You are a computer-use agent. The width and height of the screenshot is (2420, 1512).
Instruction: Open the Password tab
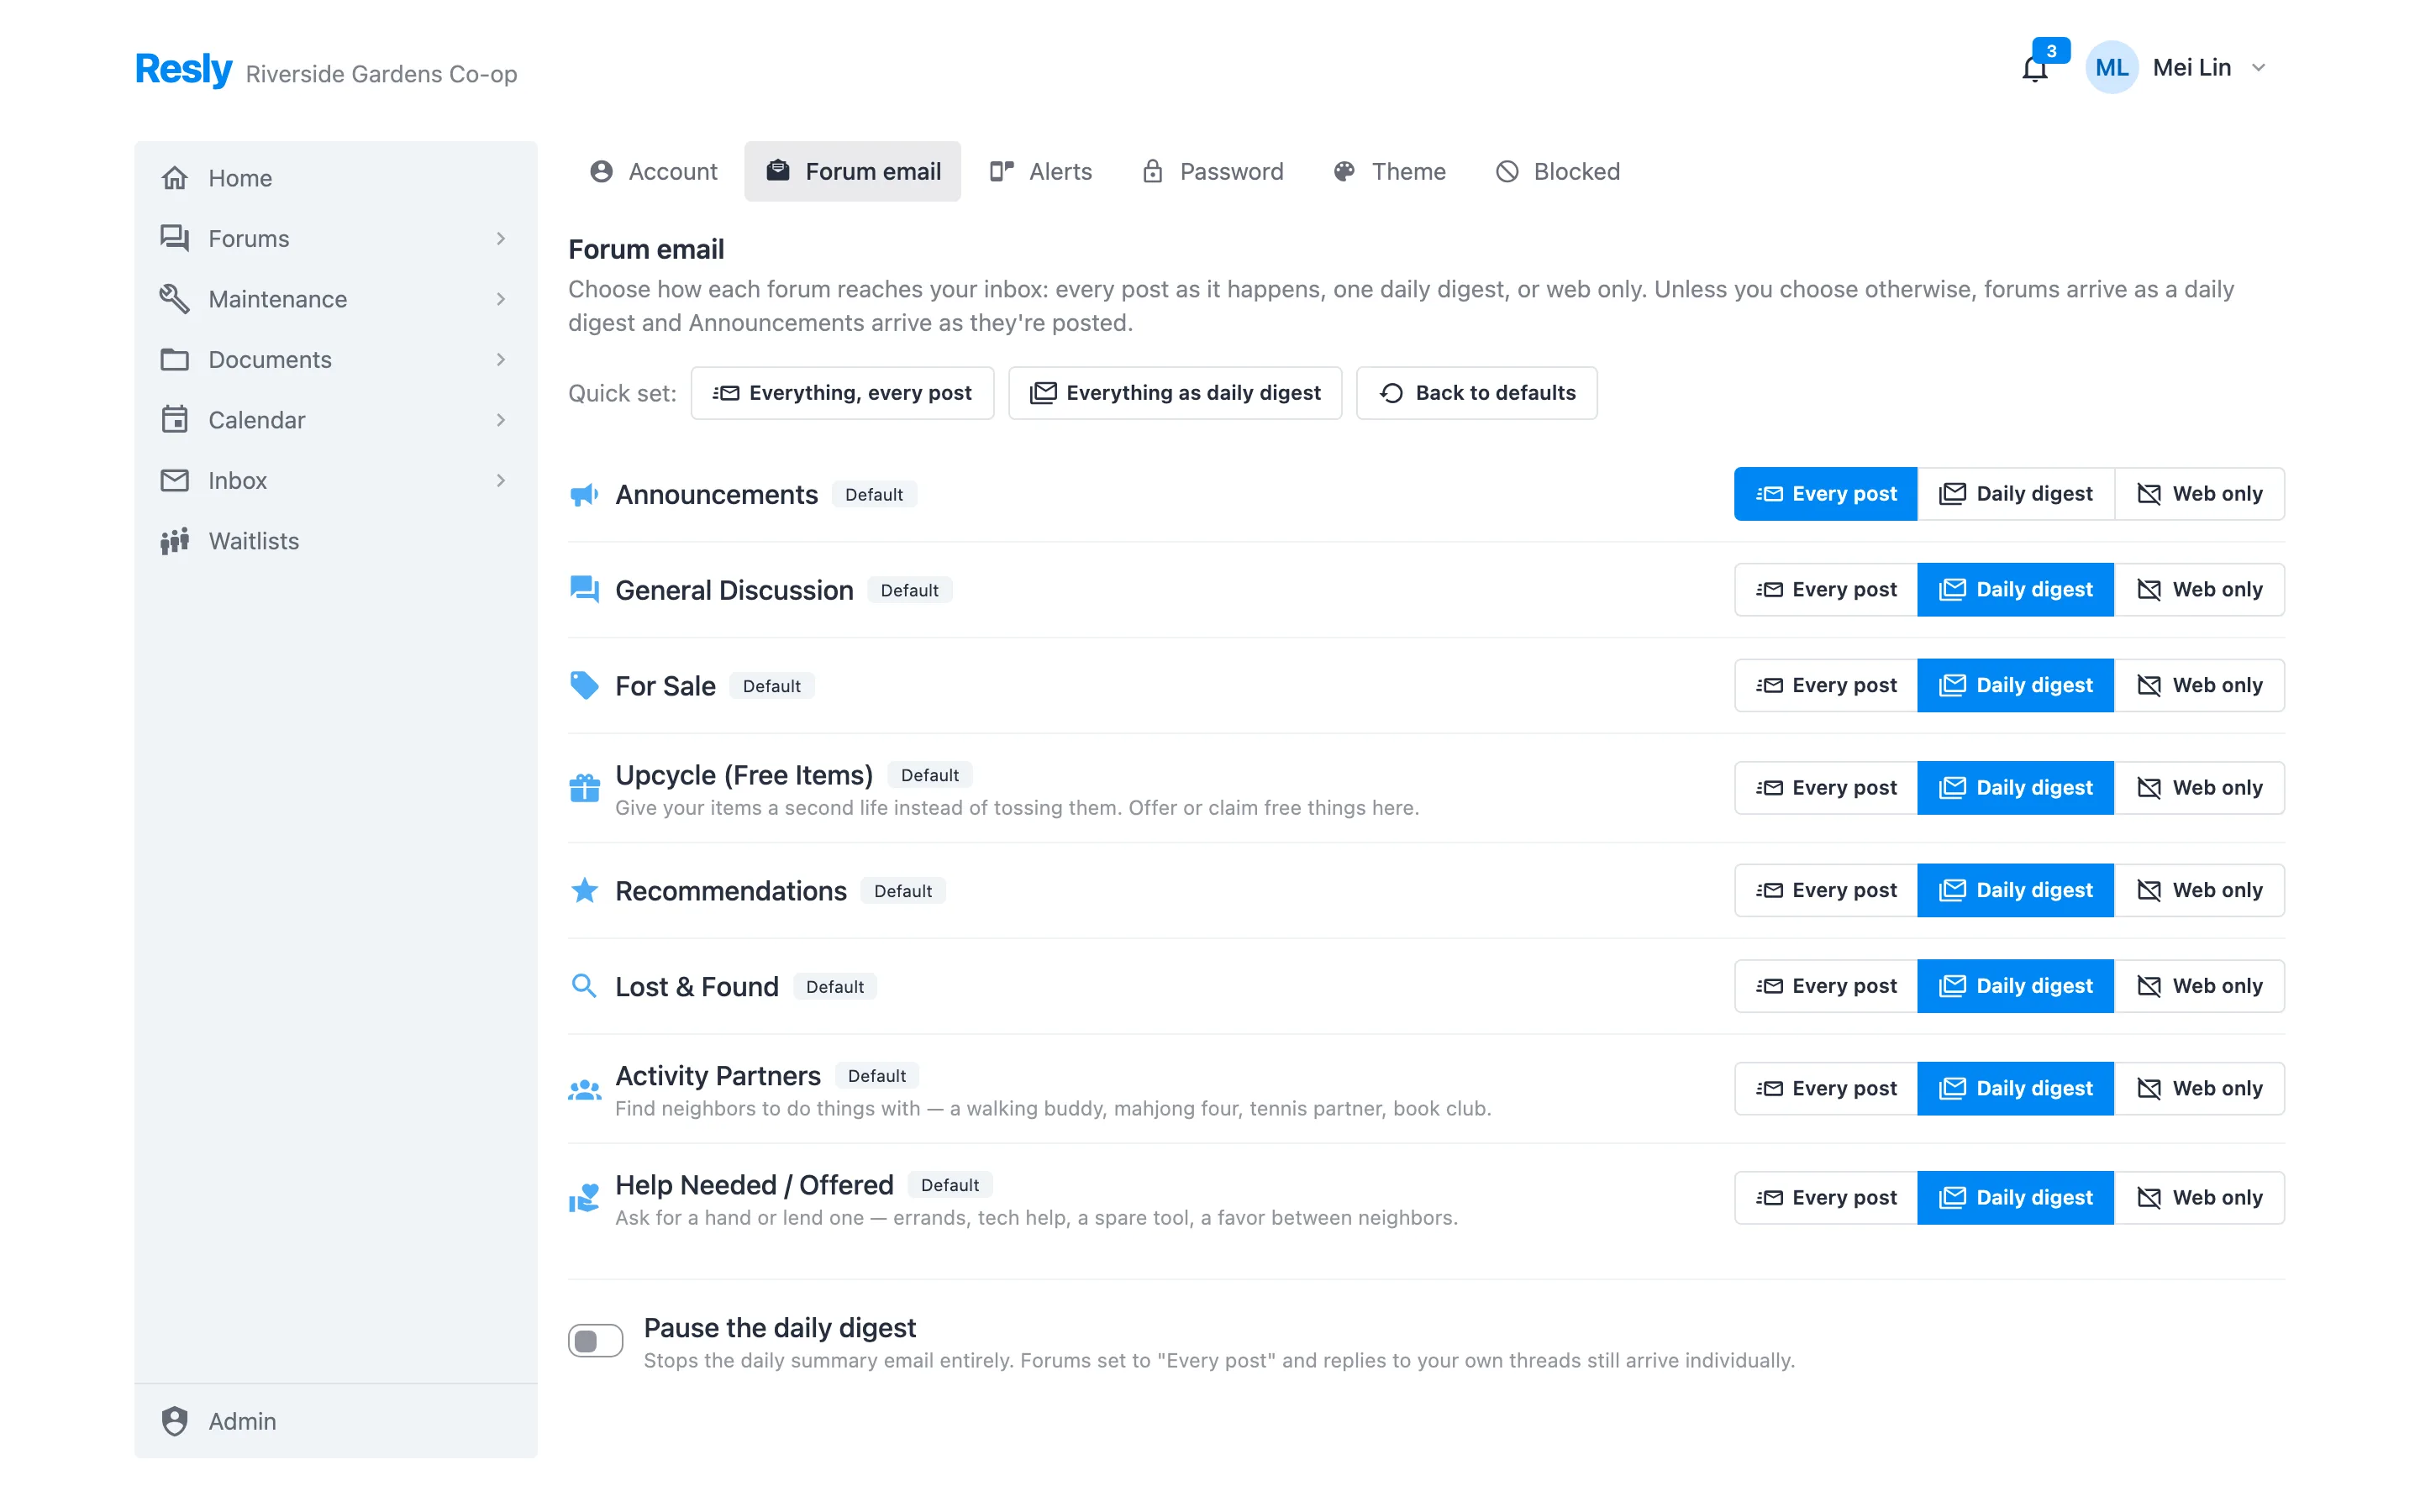(1212, 172)
